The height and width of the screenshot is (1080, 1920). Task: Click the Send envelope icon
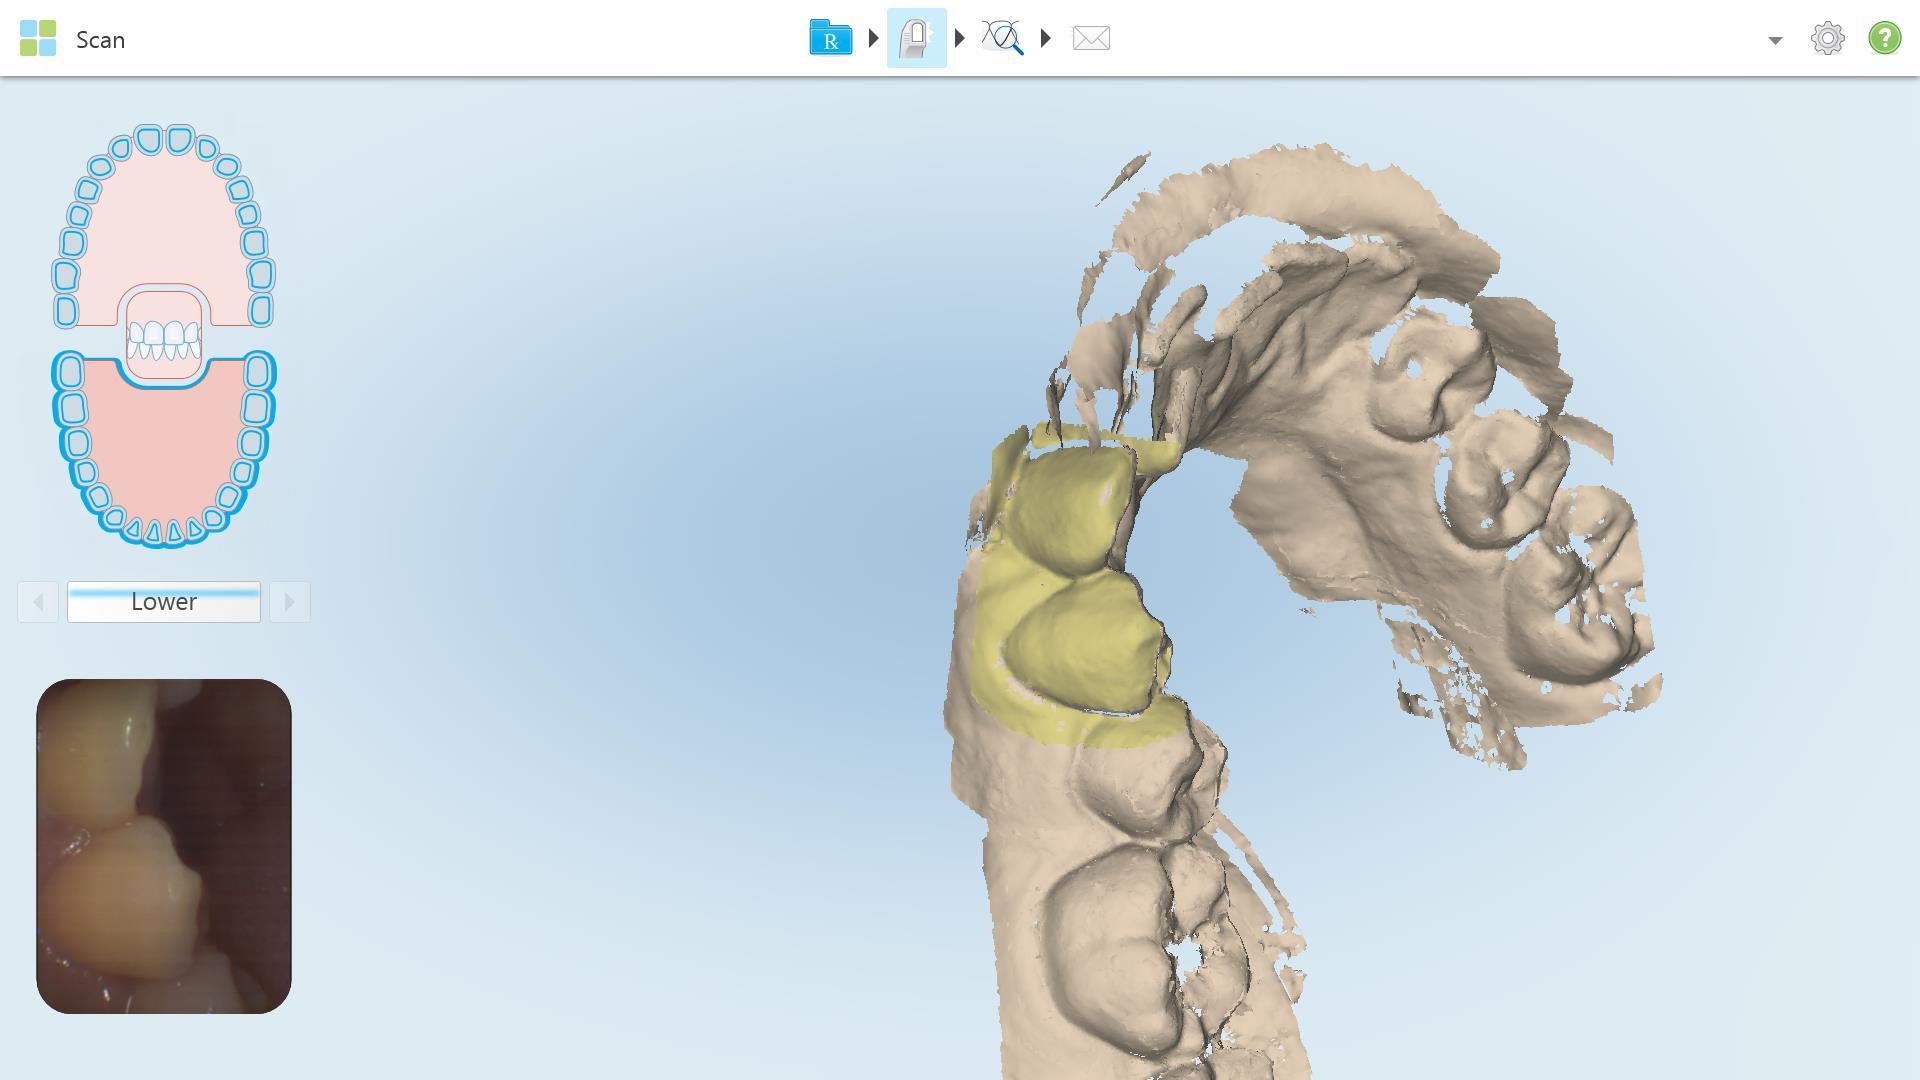(1090, 38)
